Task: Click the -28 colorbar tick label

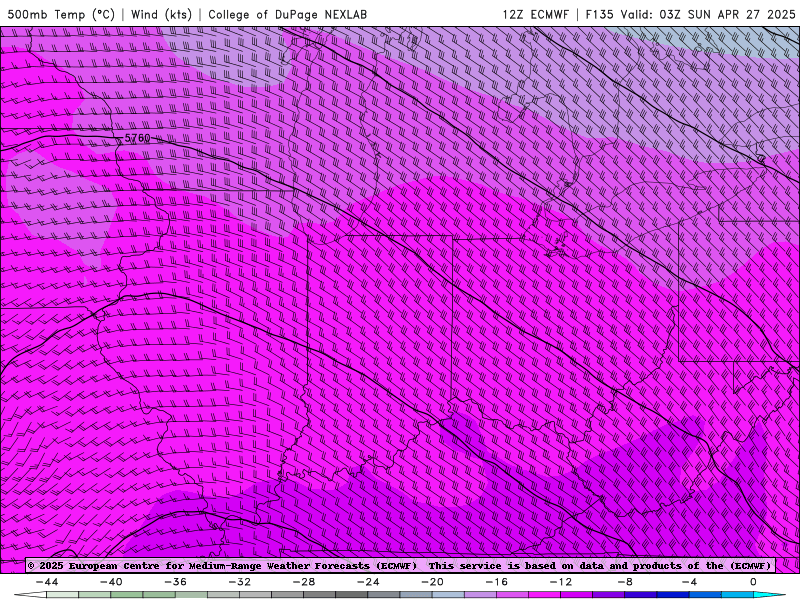Action: [304, 582]
